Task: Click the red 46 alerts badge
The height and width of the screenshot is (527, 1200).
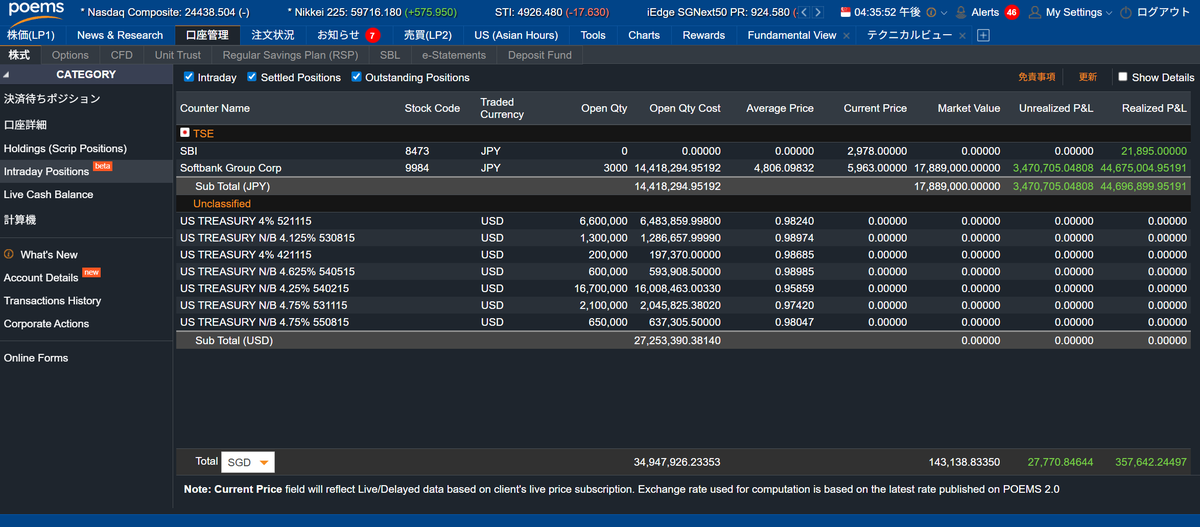Action: click(x=1011, y=13)
